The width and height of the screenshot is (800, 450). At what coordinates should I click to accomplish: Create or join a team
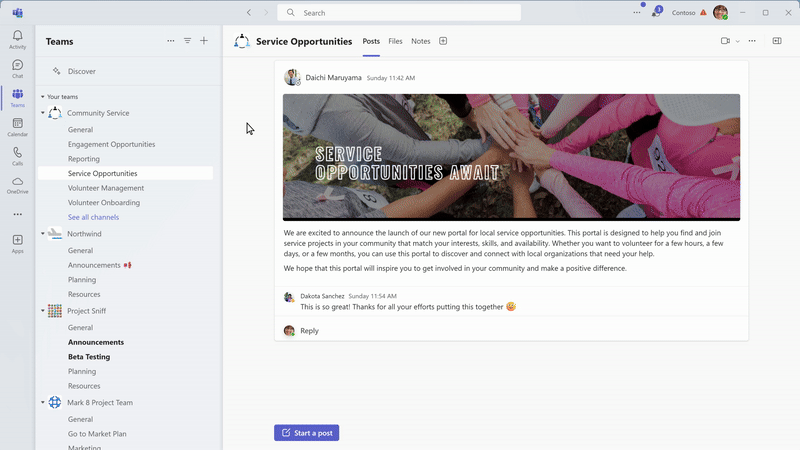(204, 41)
